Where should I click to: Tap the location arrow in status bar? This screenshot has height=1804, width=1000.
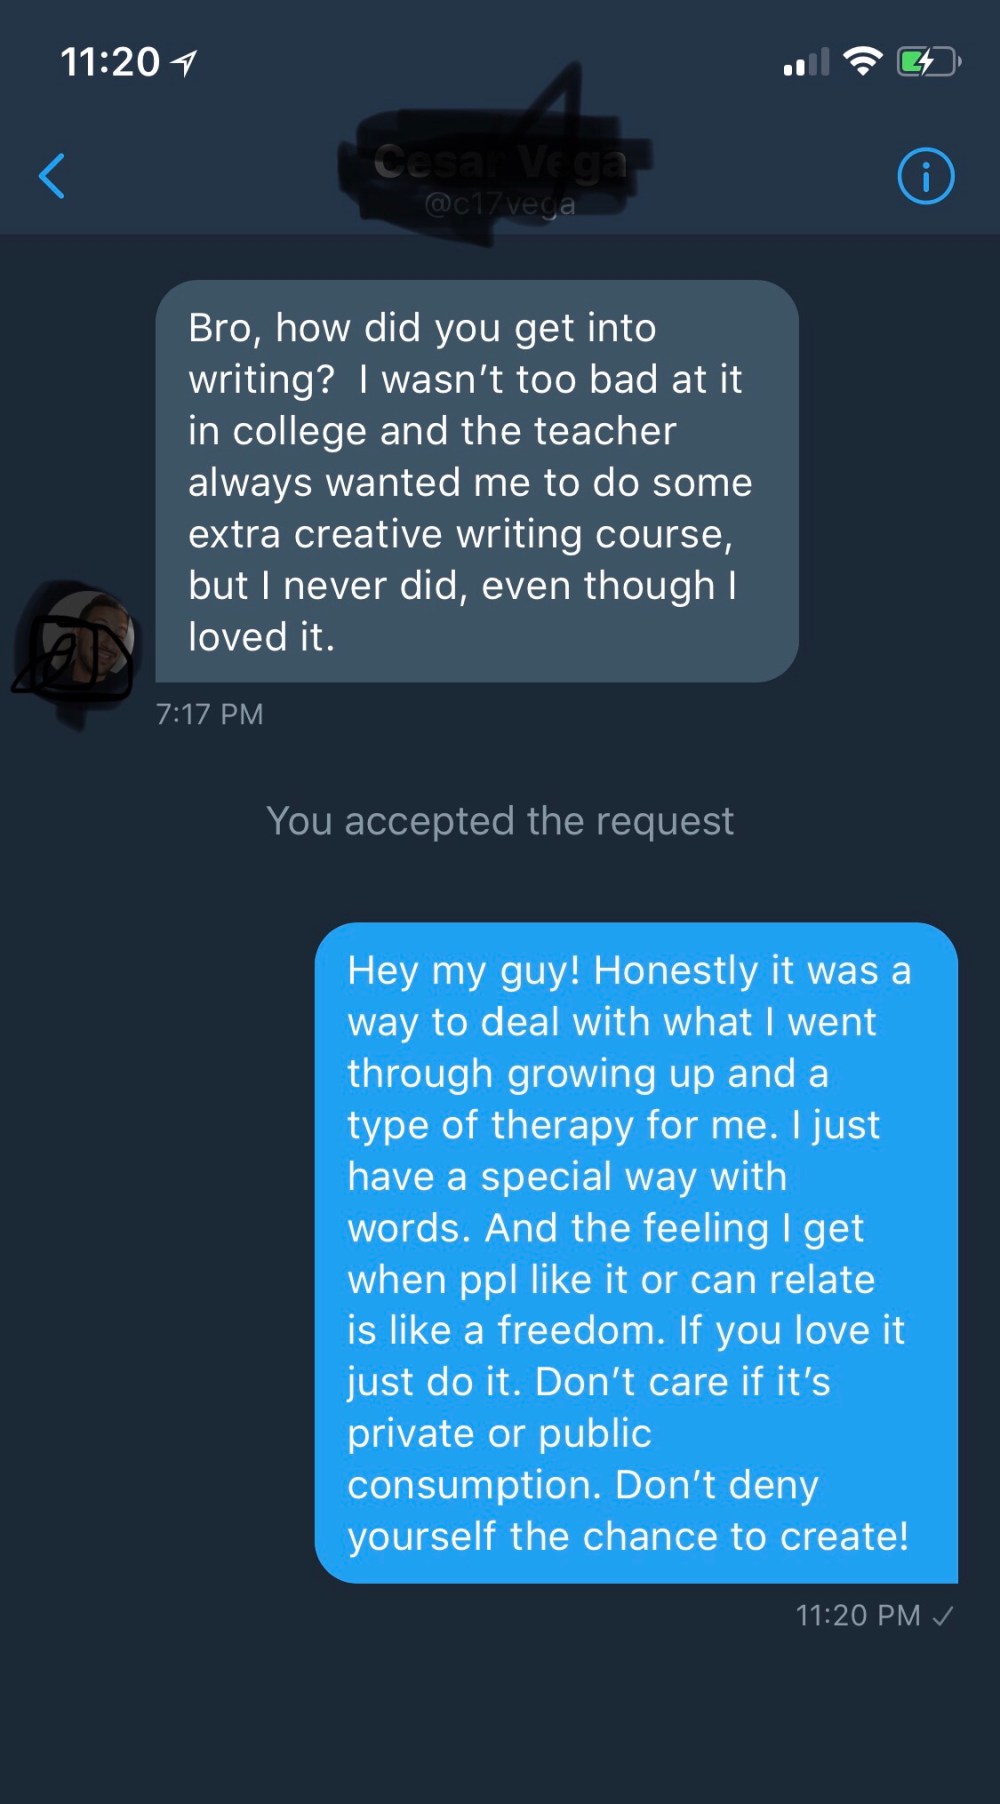(184, 63)
